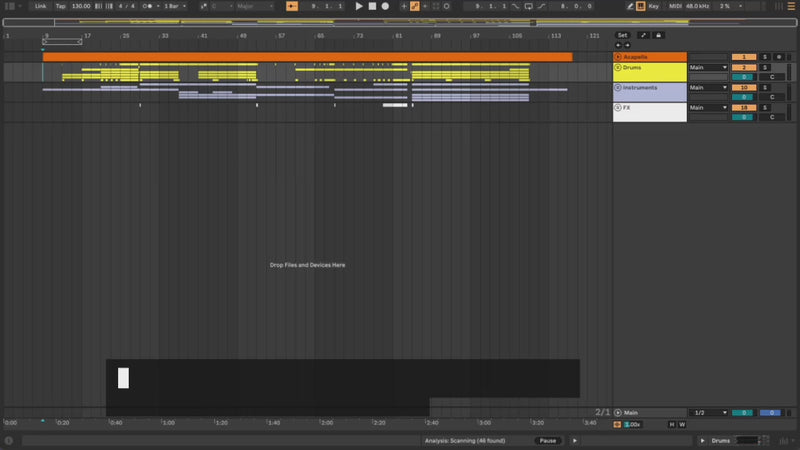Image resolution: width=800 pixels, height=450 pixels.
Task: Solo the Instruments track
Action: (x=765, y=88)
